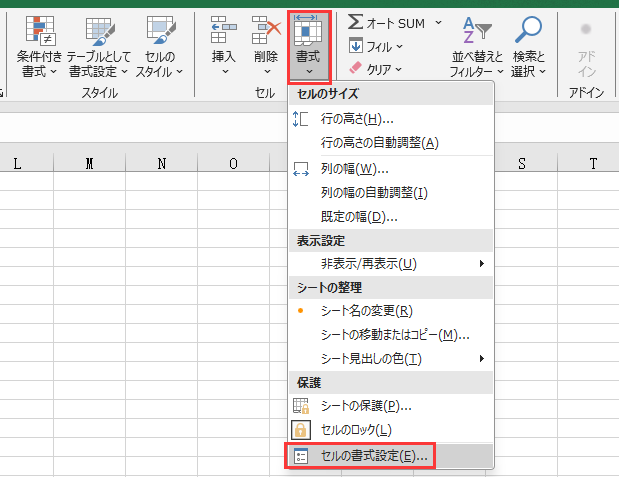
Task: Click the 条件付き書式 icon
Action: pos(40,30)
